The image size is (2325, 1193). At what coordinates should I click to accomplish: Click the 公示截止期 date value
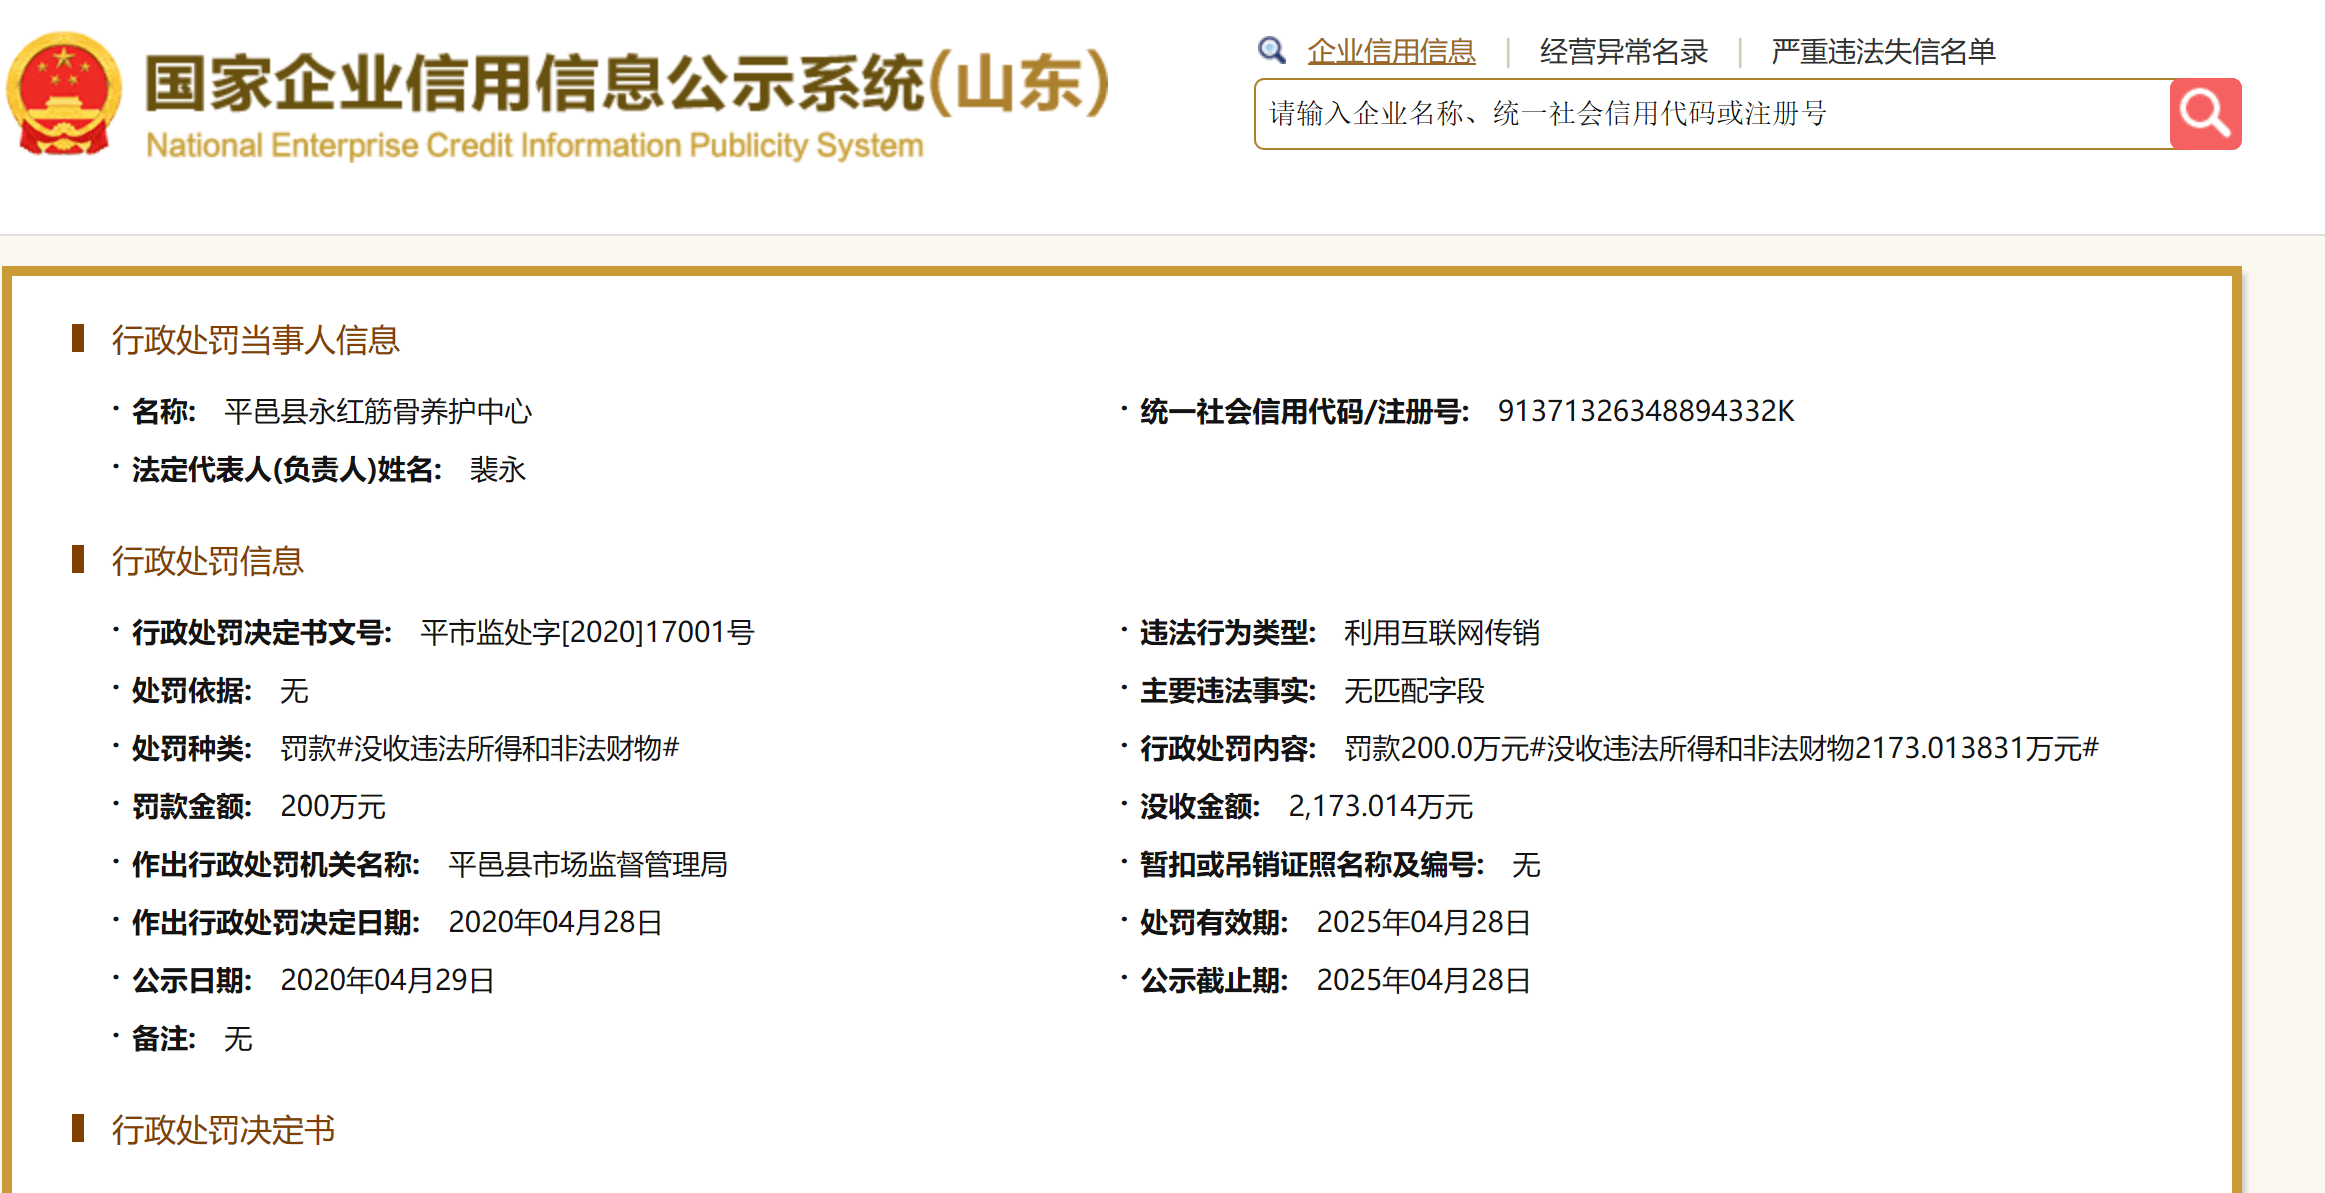[1423, 980]
